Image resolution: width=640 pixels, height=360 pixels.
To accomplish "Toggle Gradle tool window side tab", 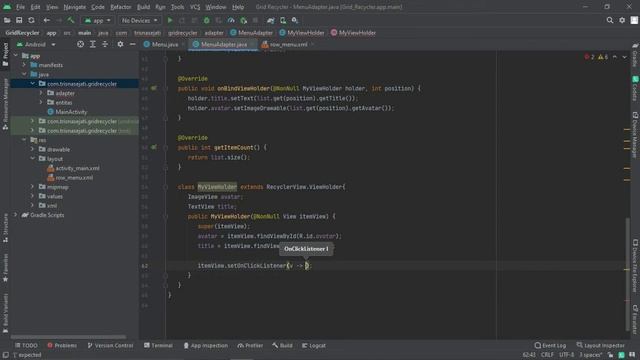I will (635, 55).
